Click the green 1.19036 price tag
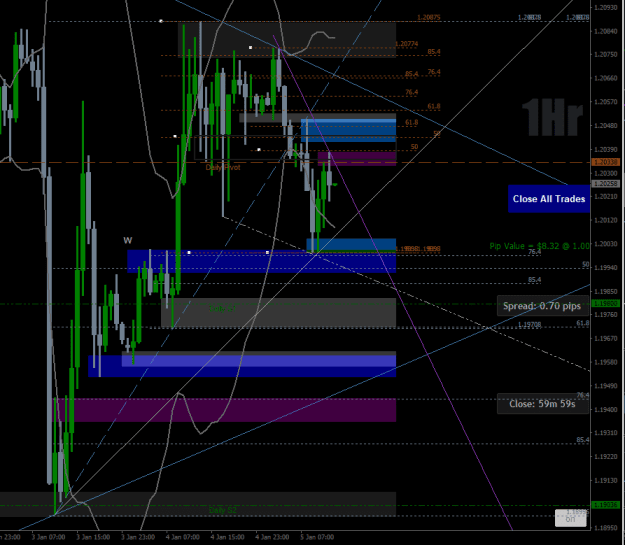This screenshot has width=625, height=545. point(606,505)
